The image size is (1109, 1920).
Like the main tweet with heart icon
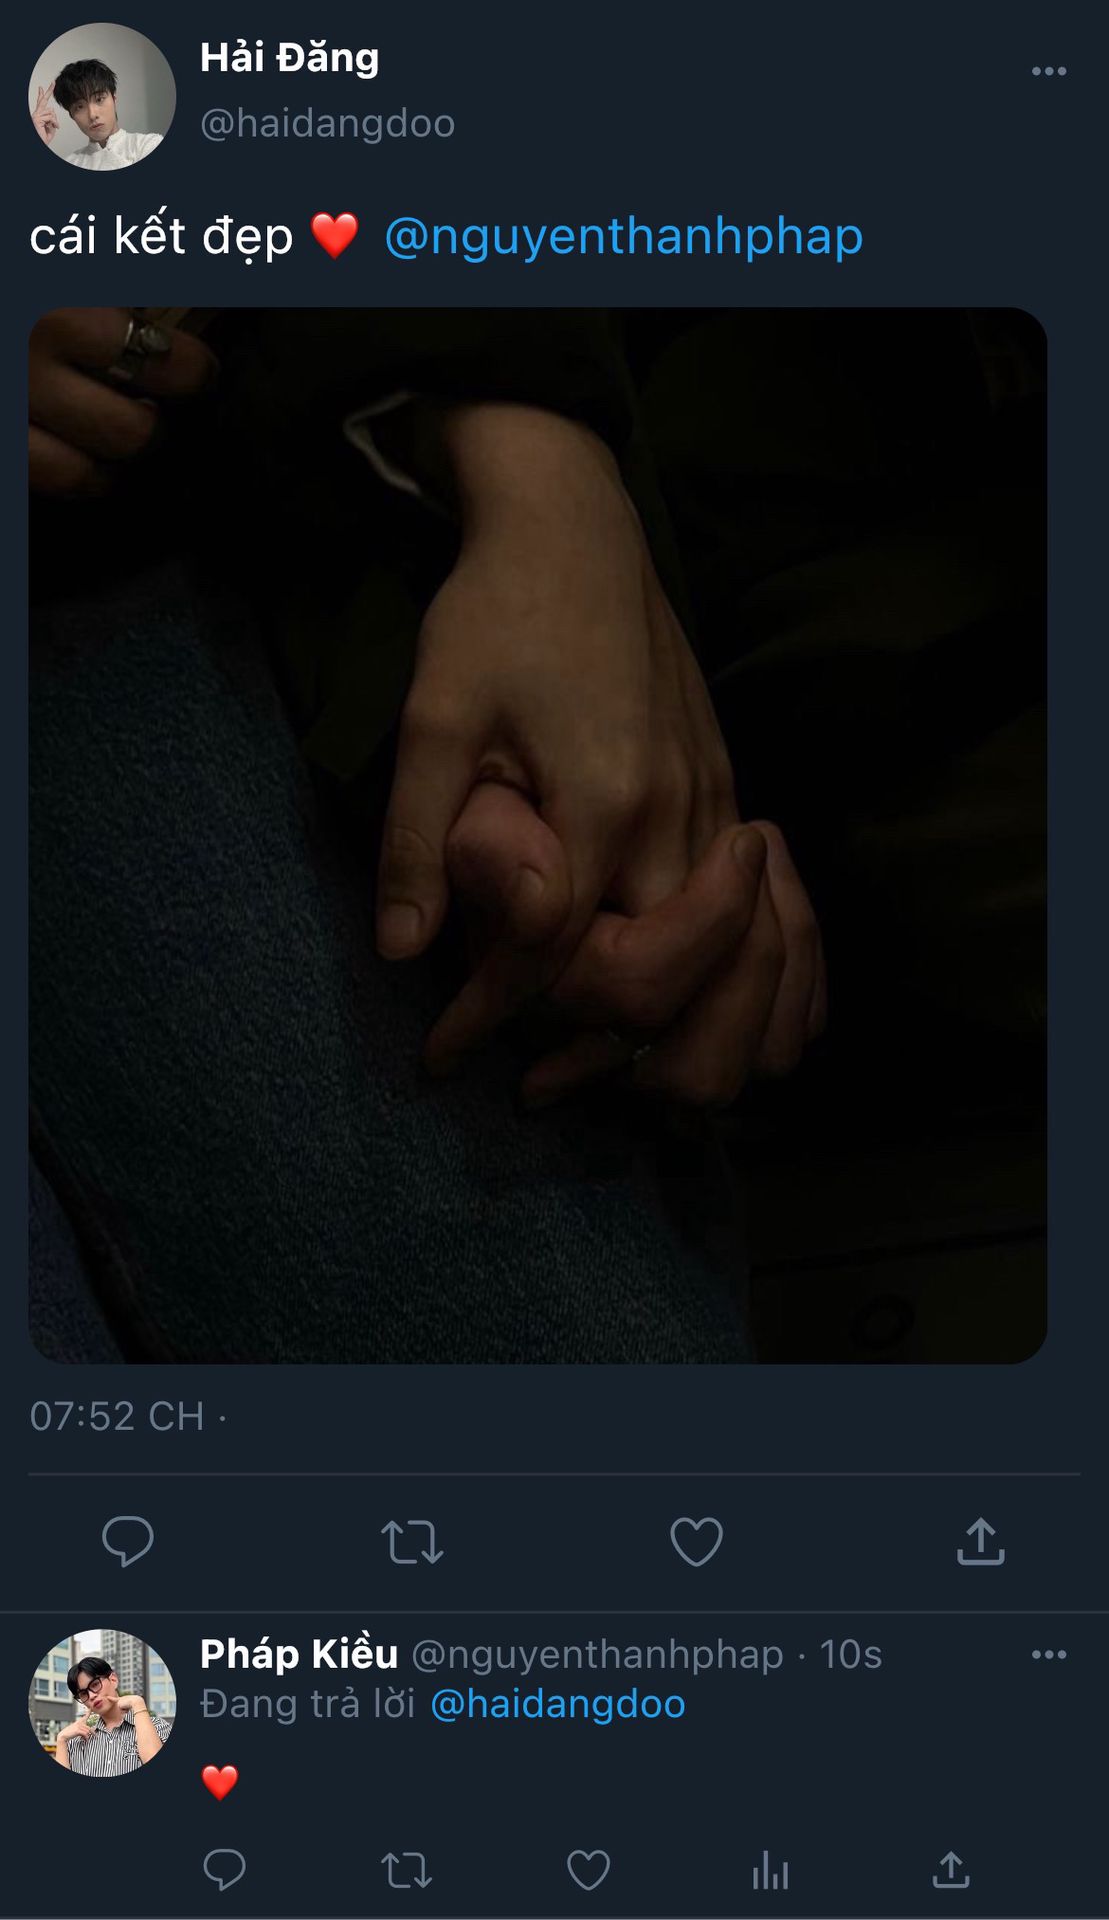coord(696,1541)
